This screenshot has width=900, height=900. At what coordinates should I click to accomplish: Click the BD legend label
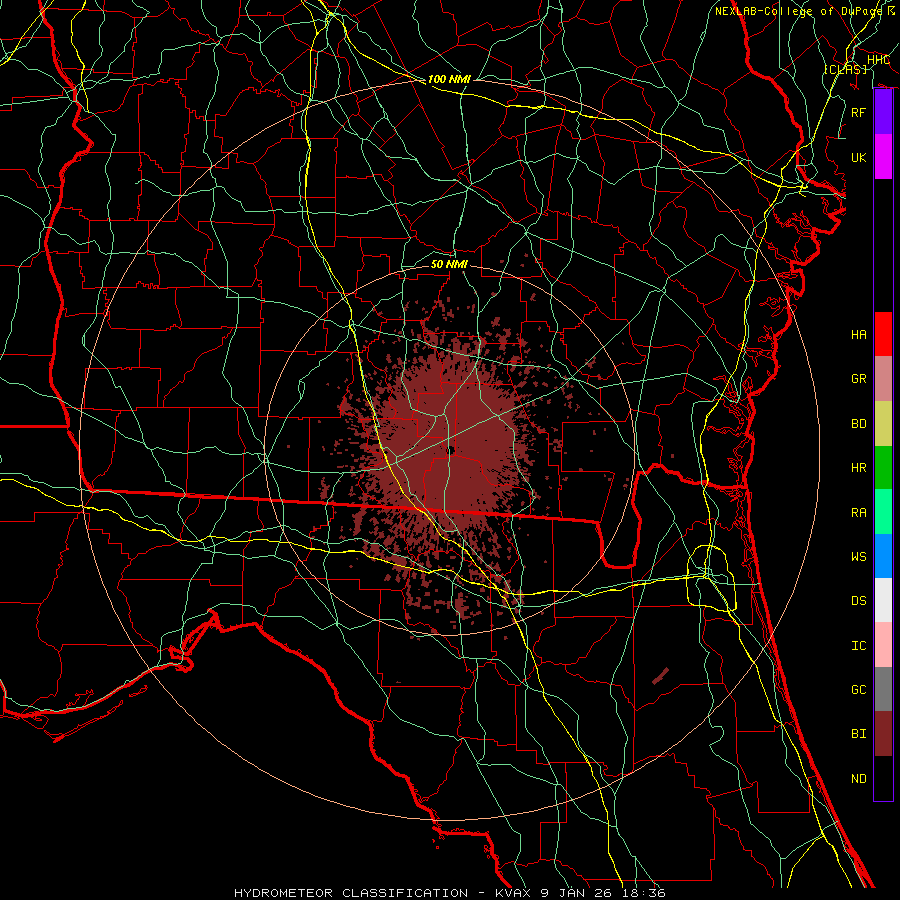(859, 424)
